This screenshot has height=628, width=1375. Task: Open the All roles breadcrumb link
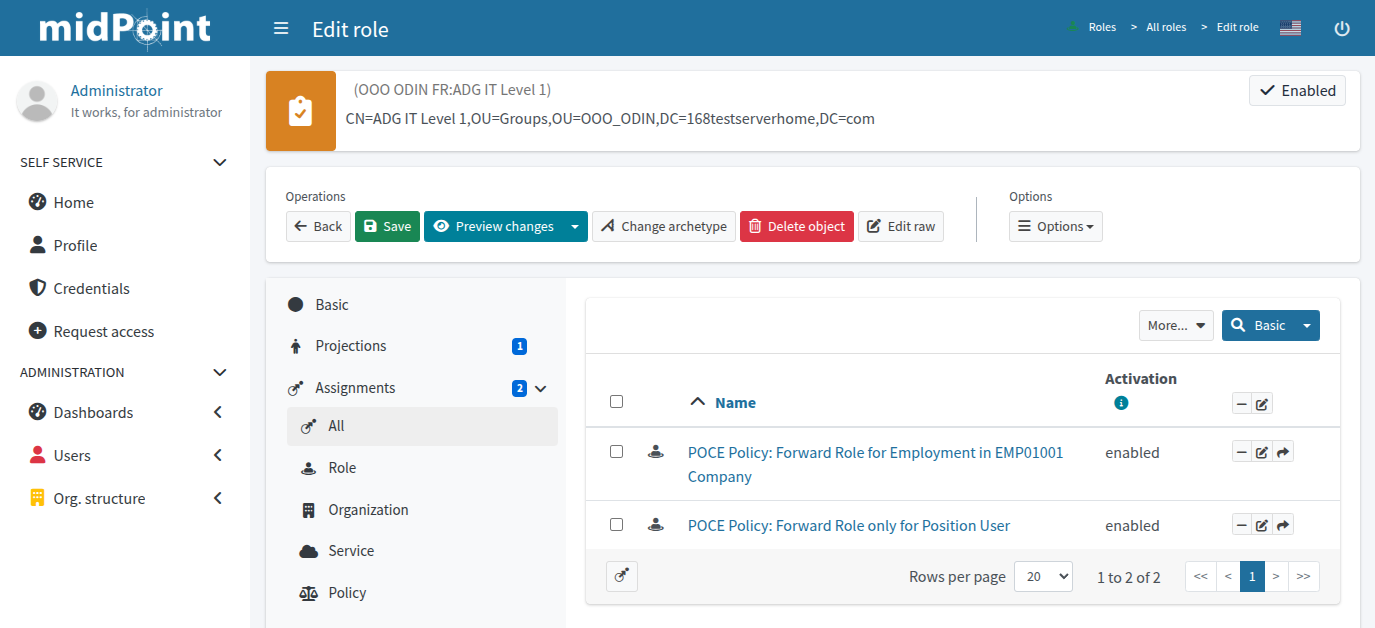click(x=1166, y=27)
